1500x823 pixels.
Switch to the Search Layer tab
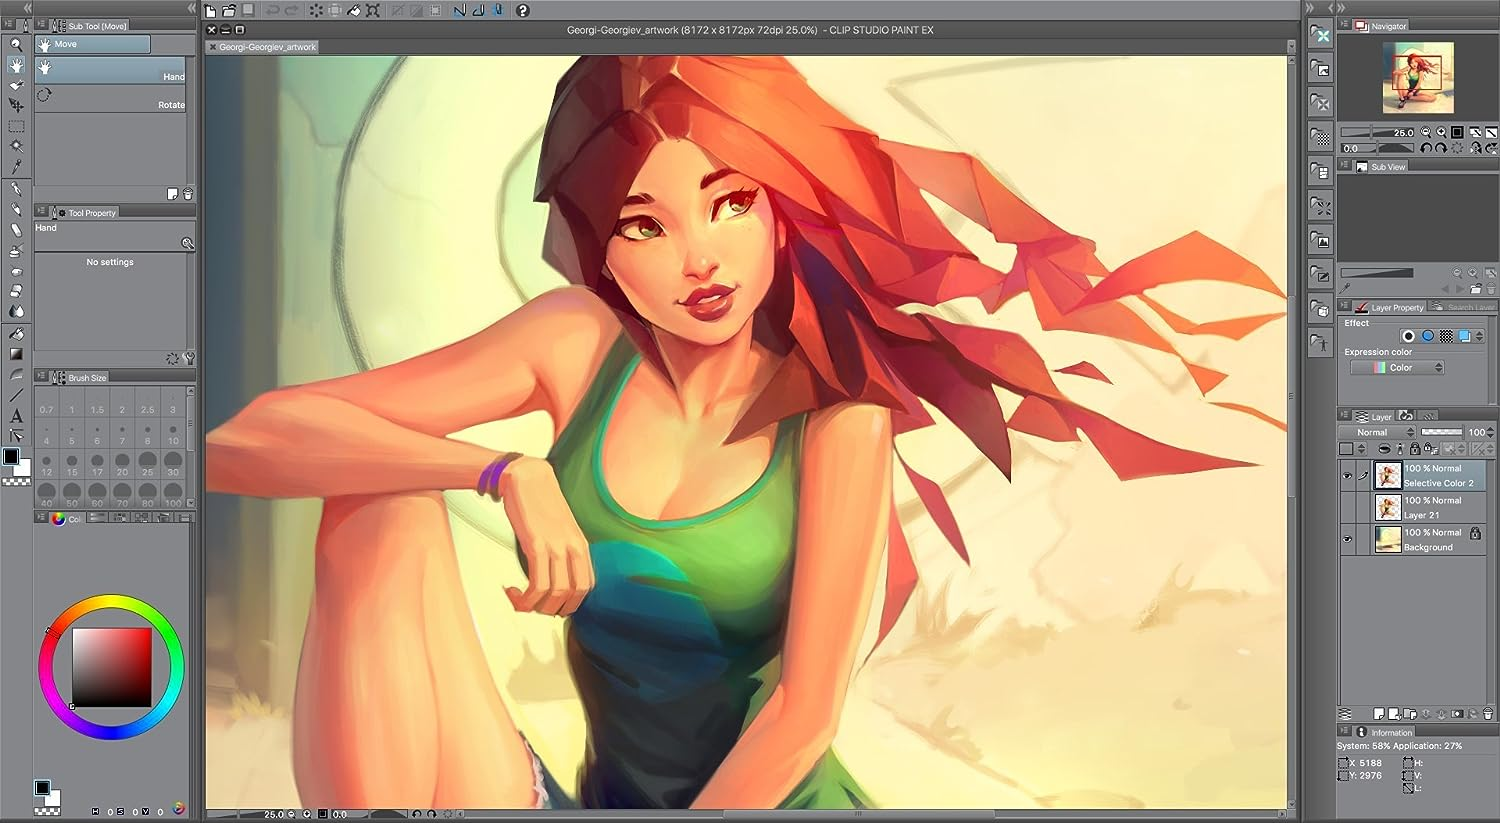click(1467, 307)
